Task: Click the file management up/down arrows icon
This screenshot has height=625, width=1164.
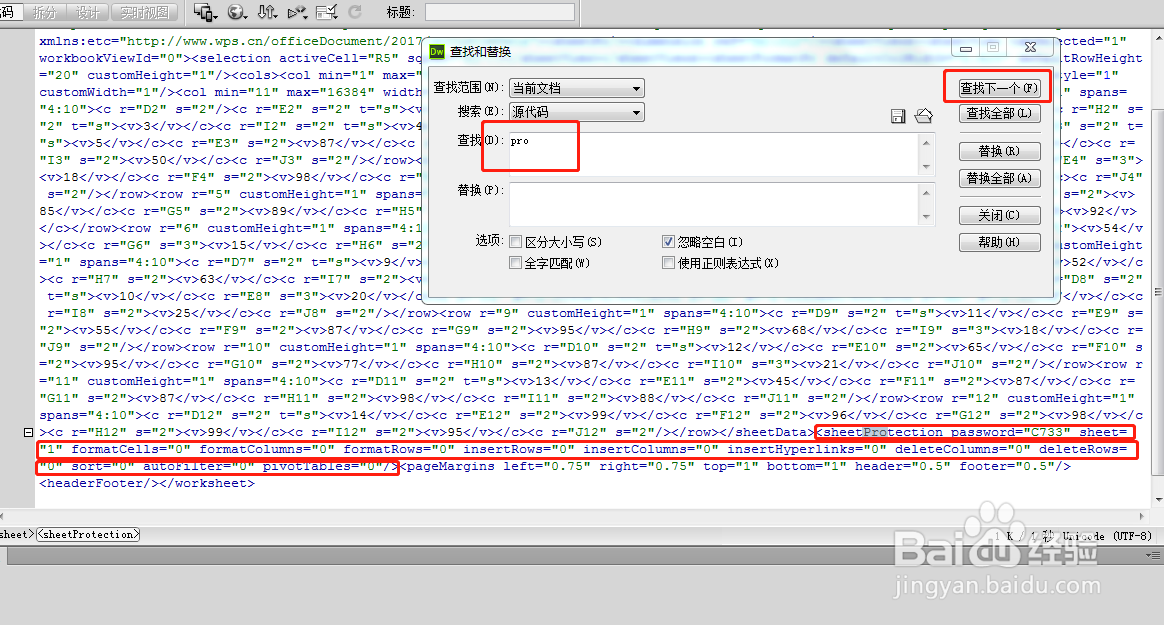Action: click(266, 11)
